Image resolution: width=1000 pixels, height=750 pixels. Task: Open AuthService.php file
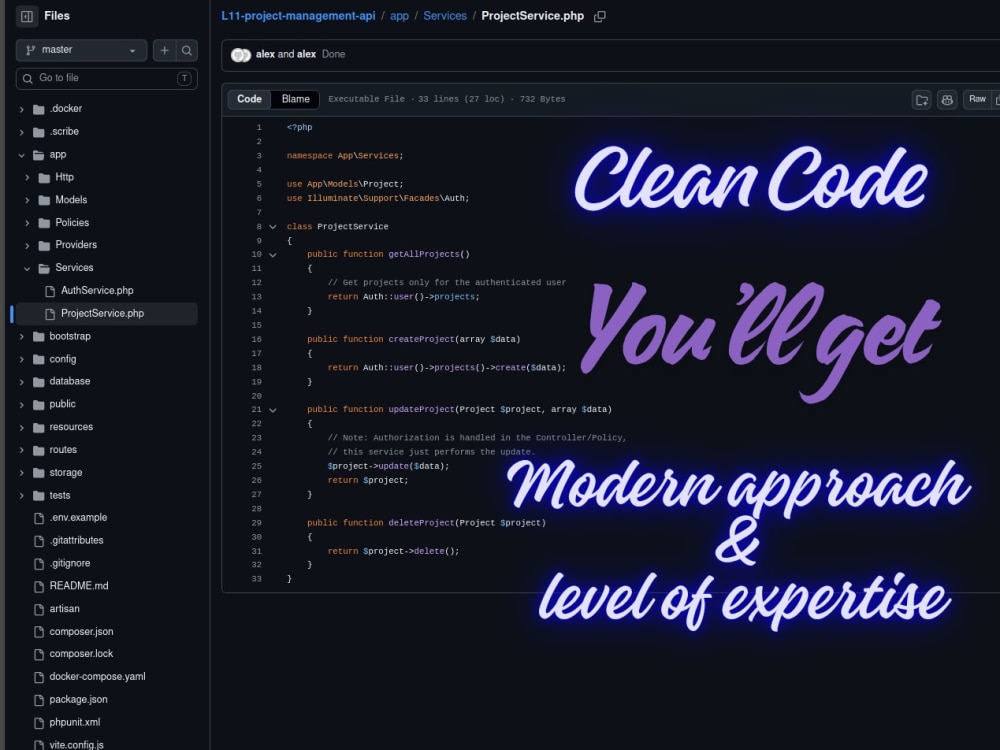[x=97, y=291]
